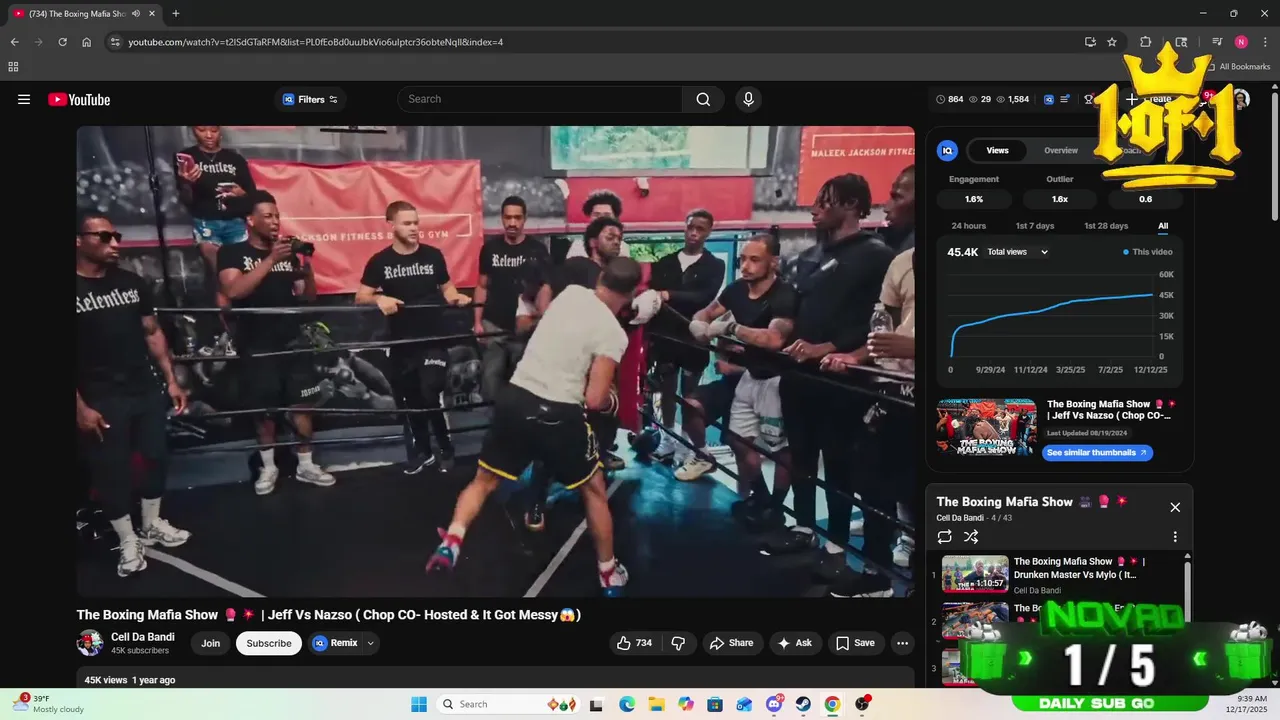Image resolution: width=1280 pixels, height=720 pixels.
Task: Open the Drunken Master Vs Mylo title link
Action: coord(1079,568)
